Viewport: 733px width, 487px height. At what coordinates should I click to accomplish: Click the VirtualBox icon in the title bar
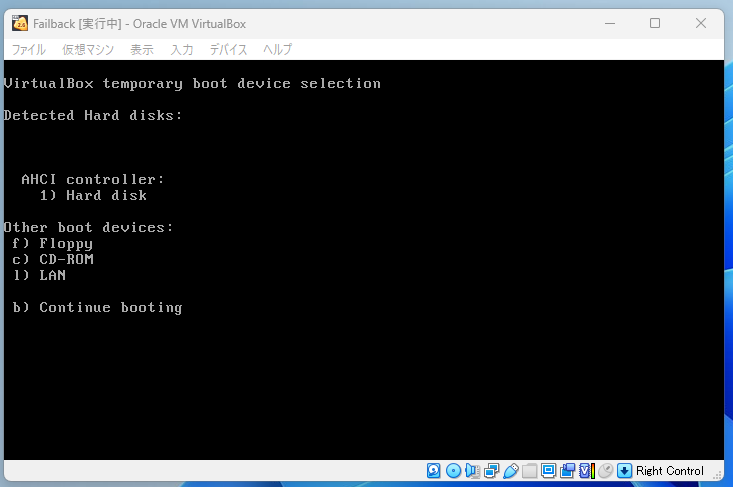point(20,23)
